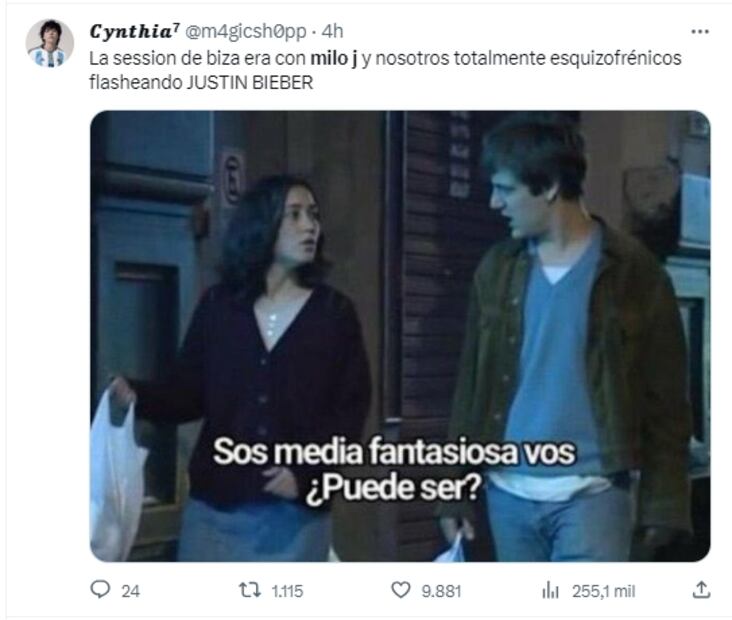
Task: Click the 4h timestamp of the tweet
Action: tap(332, 32)
